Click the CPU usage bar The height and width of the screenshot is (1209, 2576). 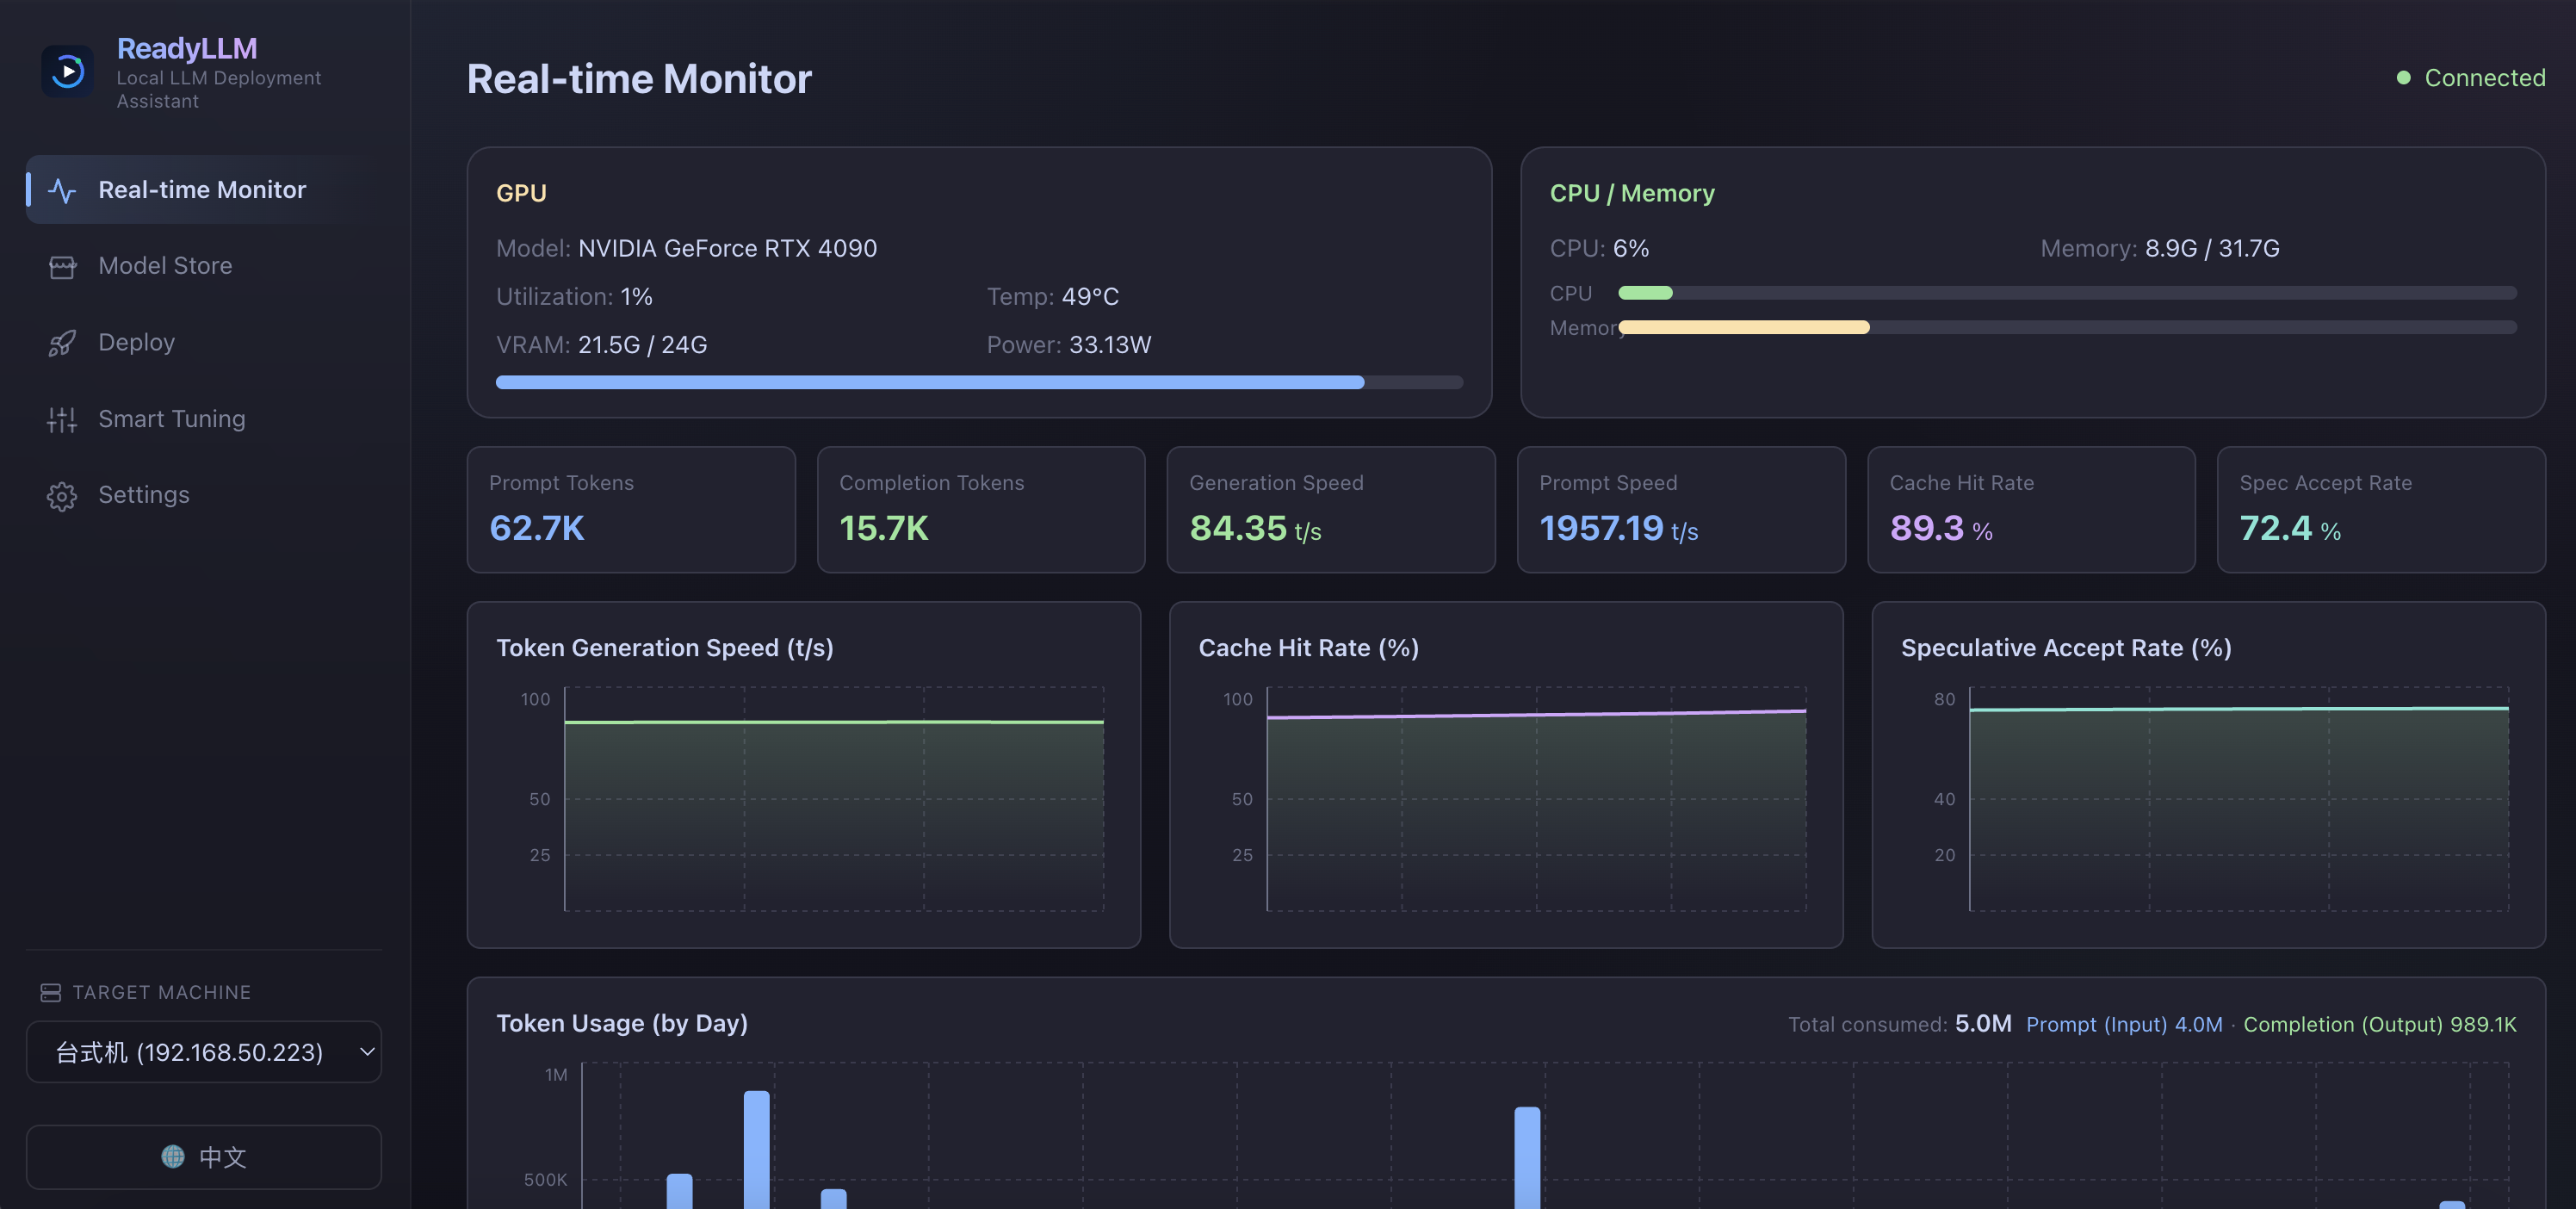[2067, 293]
